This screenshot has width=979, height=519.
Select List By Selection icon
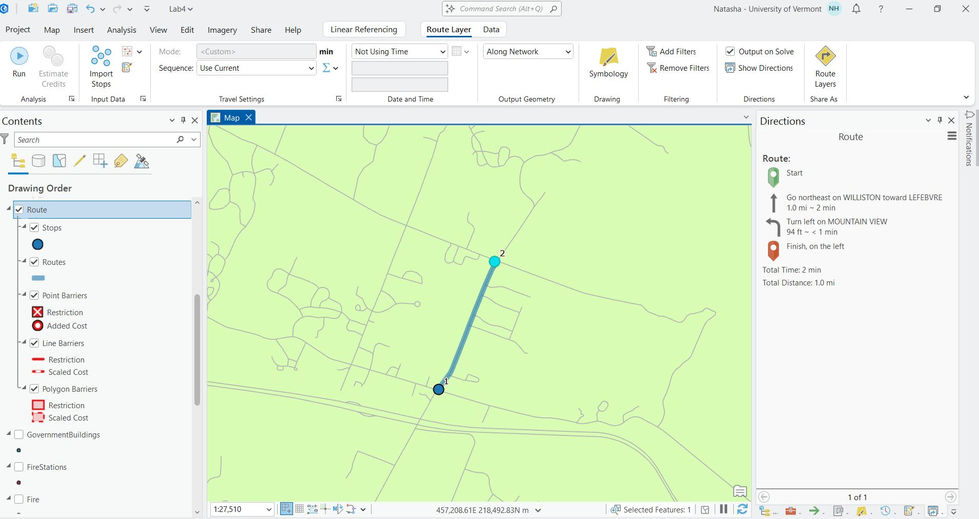tap(59, 161)
